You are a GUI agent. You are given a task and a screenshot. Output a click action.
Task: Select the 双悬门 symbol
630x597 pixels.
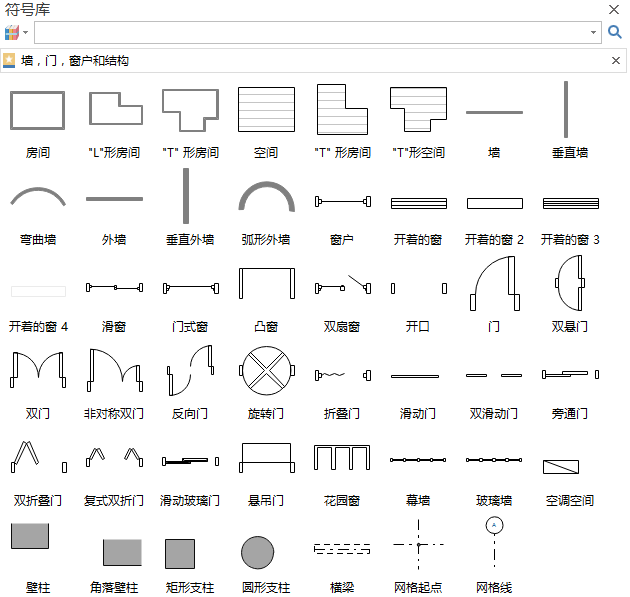(x=570, y=283)
